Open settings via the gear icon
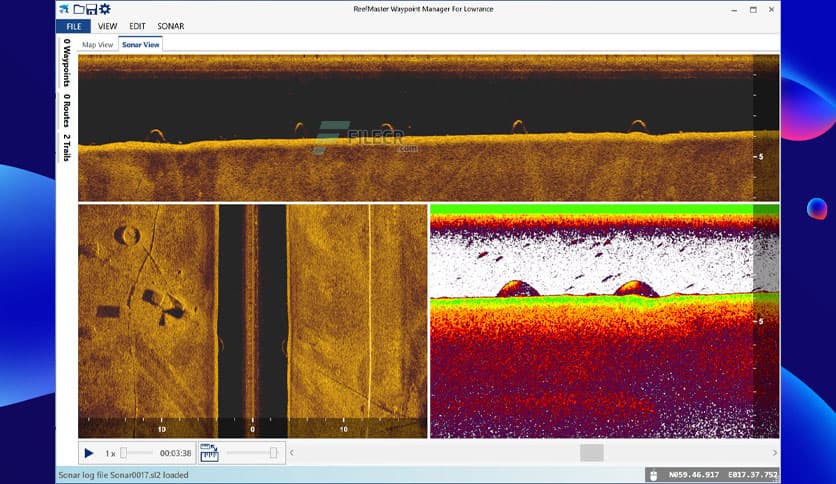This screenshot has height=484, width=836. coord(105,9)
